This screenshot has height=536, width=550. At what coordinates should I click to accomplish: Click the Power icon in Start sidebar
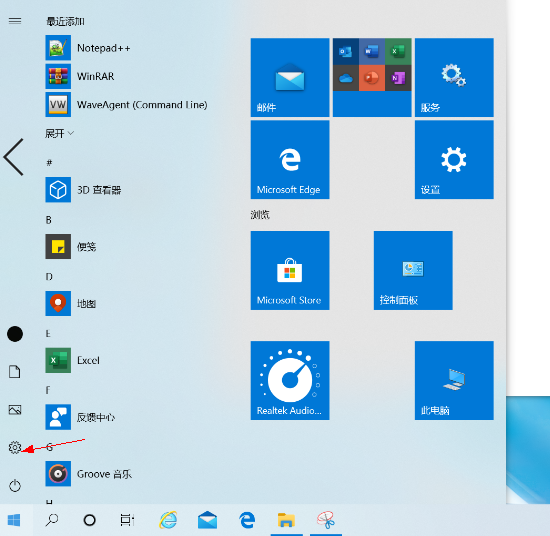pos(15,485)
